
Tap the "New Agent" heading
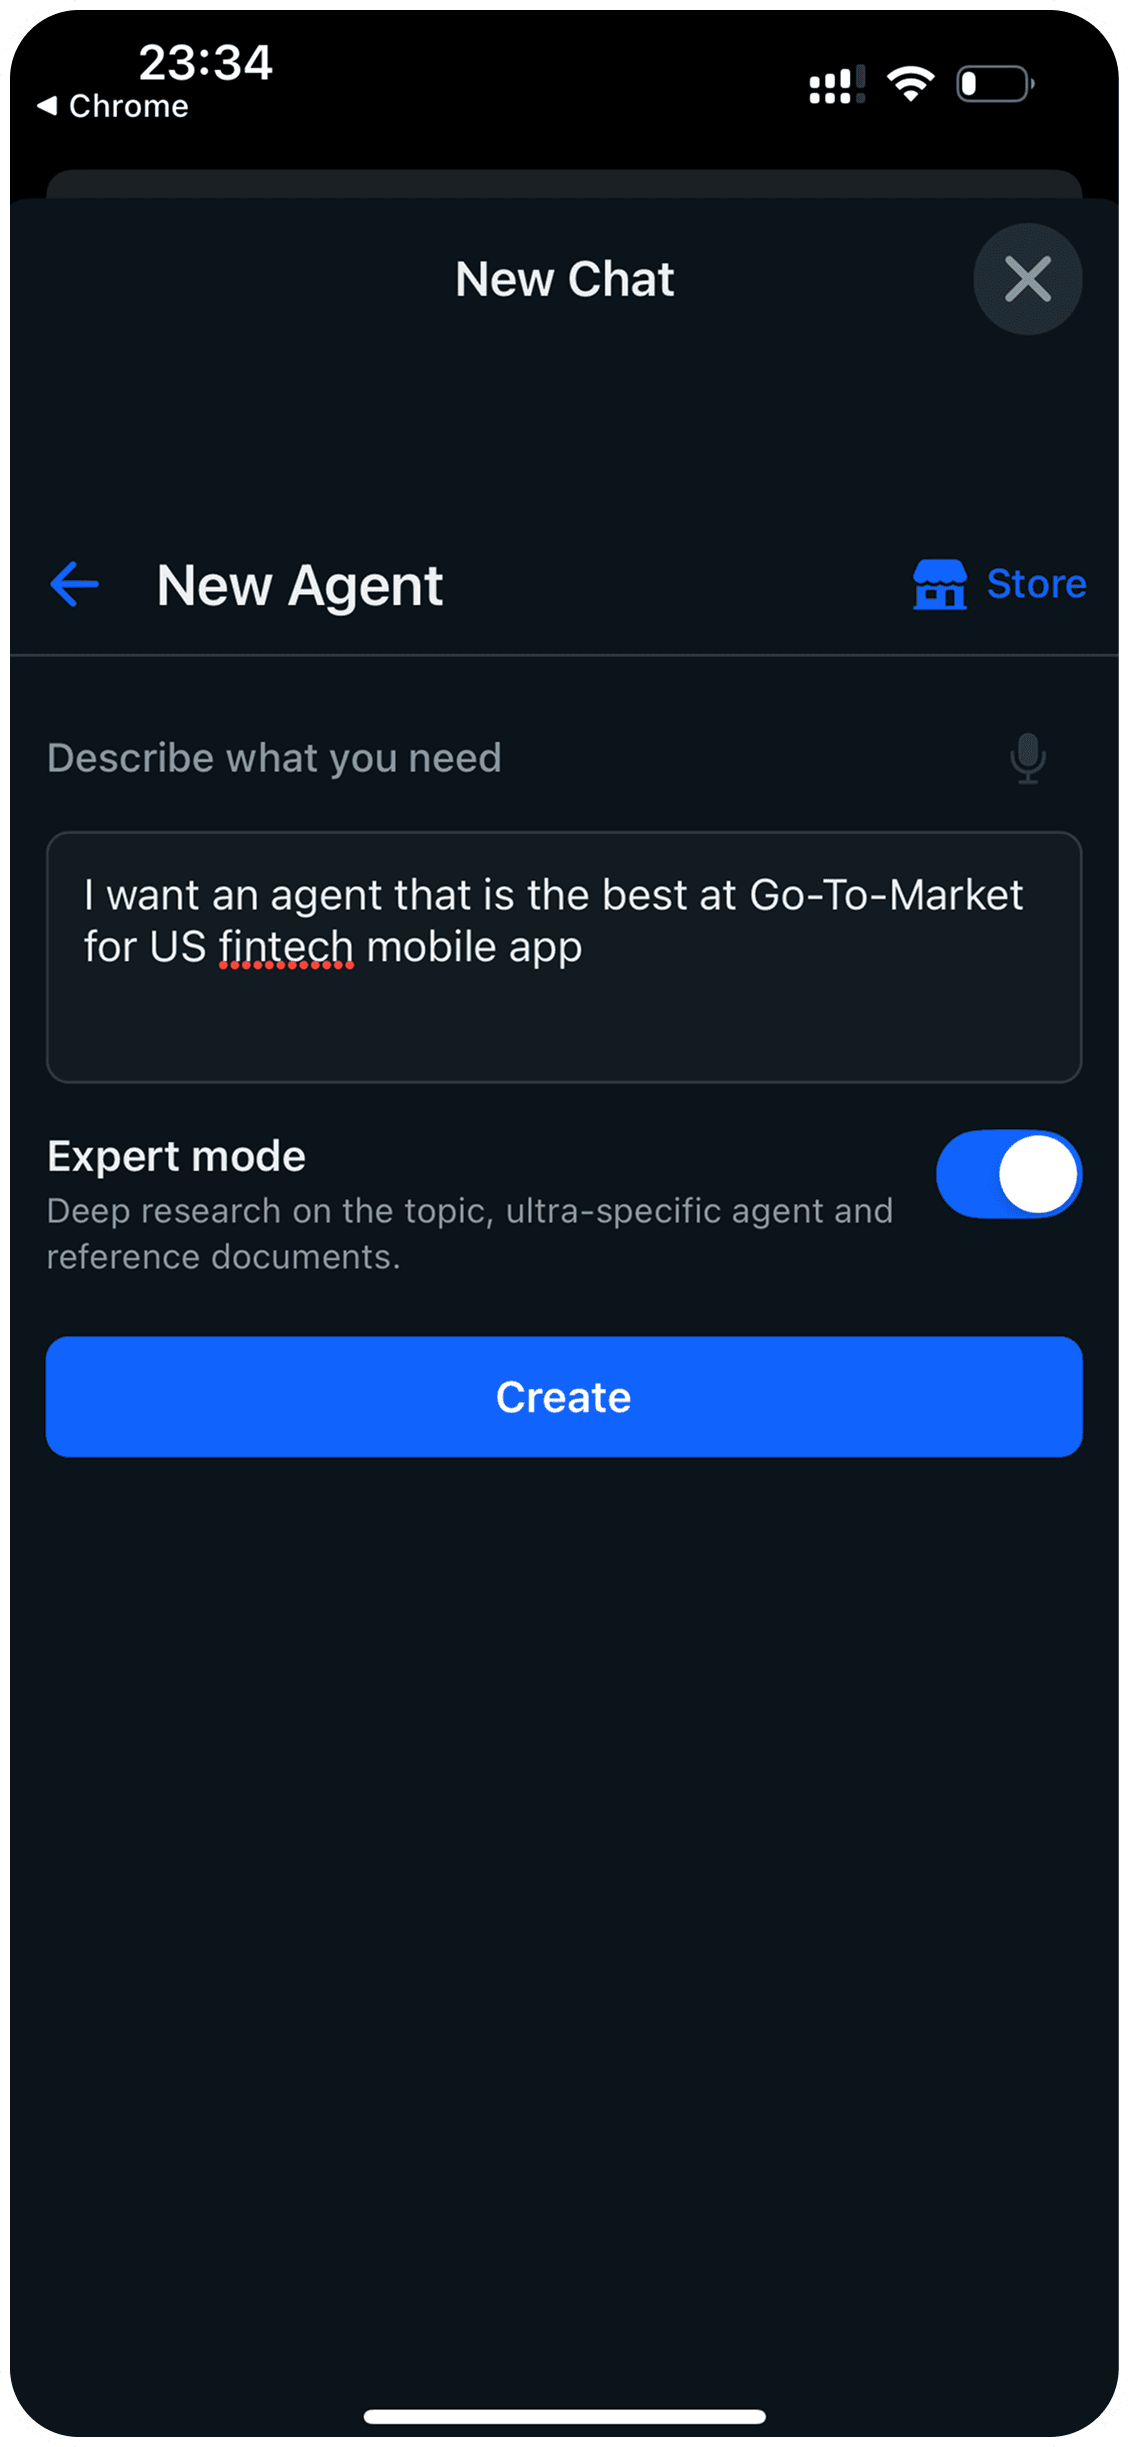[299, 585]
